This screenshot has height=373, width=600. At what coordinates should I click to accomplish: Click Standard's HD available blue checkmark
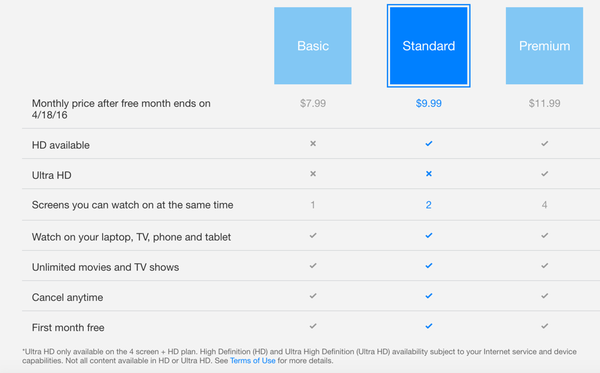[429, 143]
